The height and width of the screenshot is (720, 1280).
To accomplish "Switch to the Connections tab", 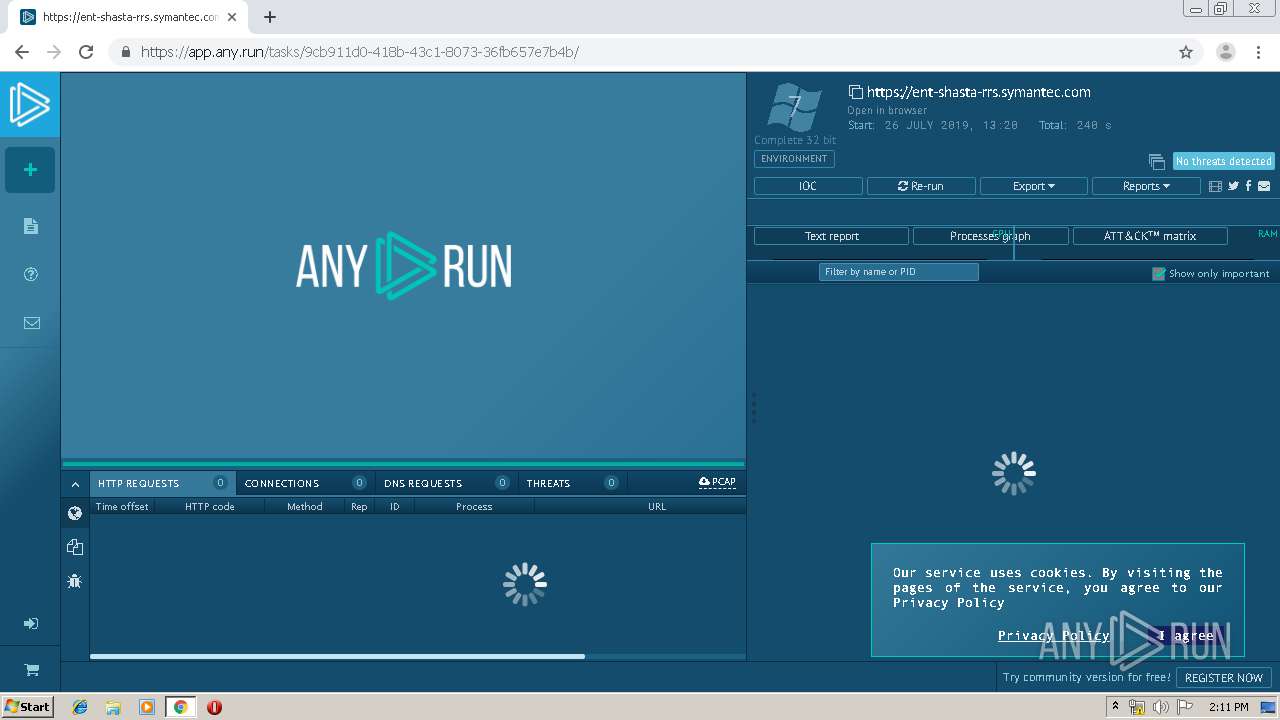I will 305,483.
